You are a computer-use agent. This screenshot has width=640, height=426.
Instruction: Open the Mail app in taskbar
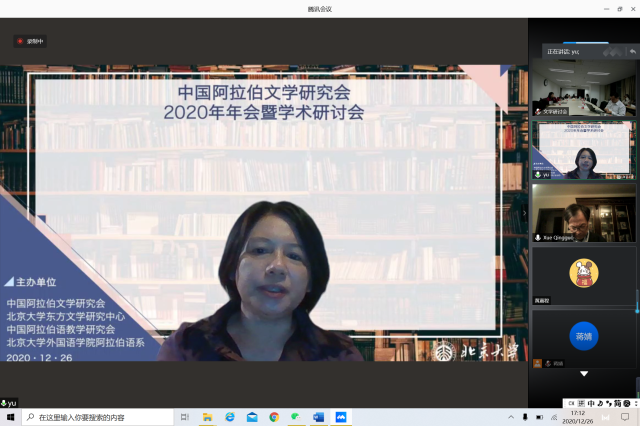[252, 417]
